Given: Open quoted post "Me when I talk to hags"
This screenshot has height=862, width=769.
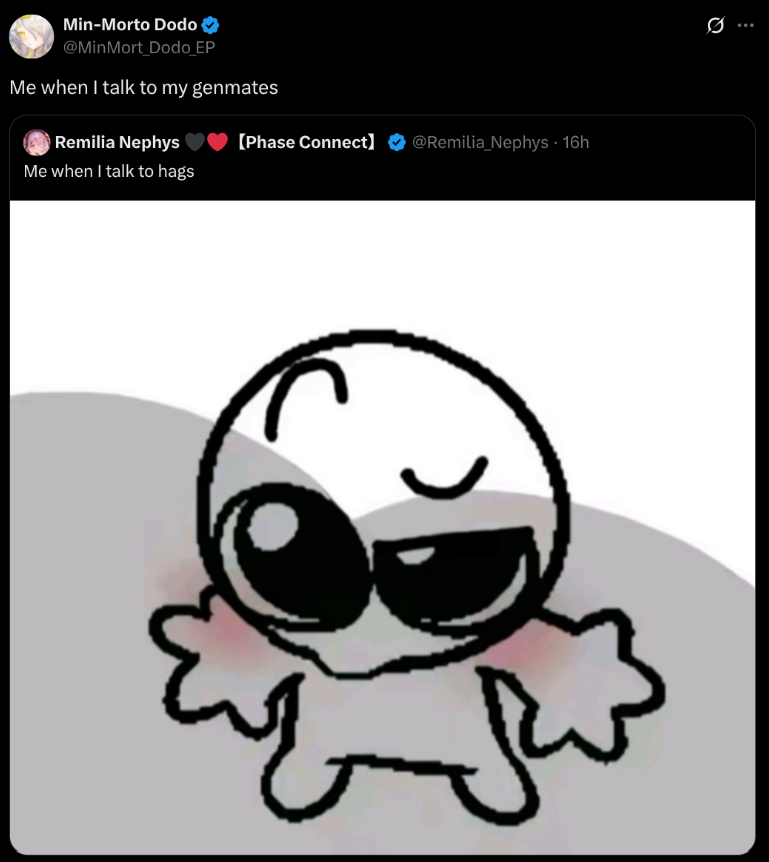Looking at the screenshot, I should [109, 172].
